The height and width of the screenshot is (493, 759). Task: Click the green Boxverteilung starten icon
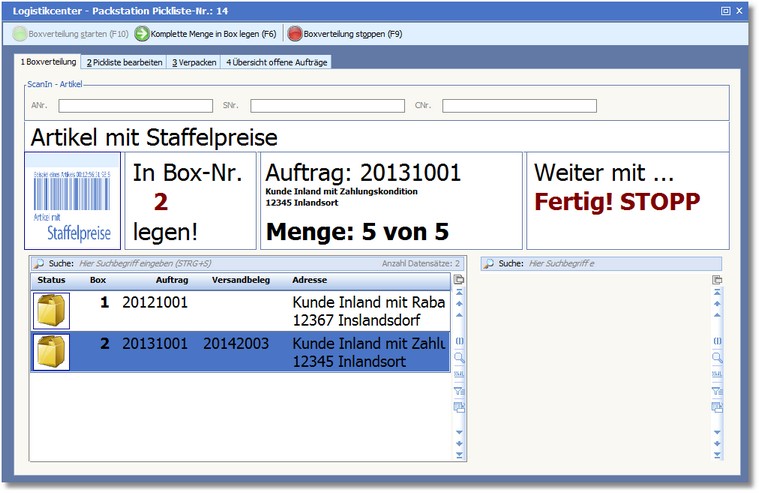pyautogui.click(x=20, y=33)
